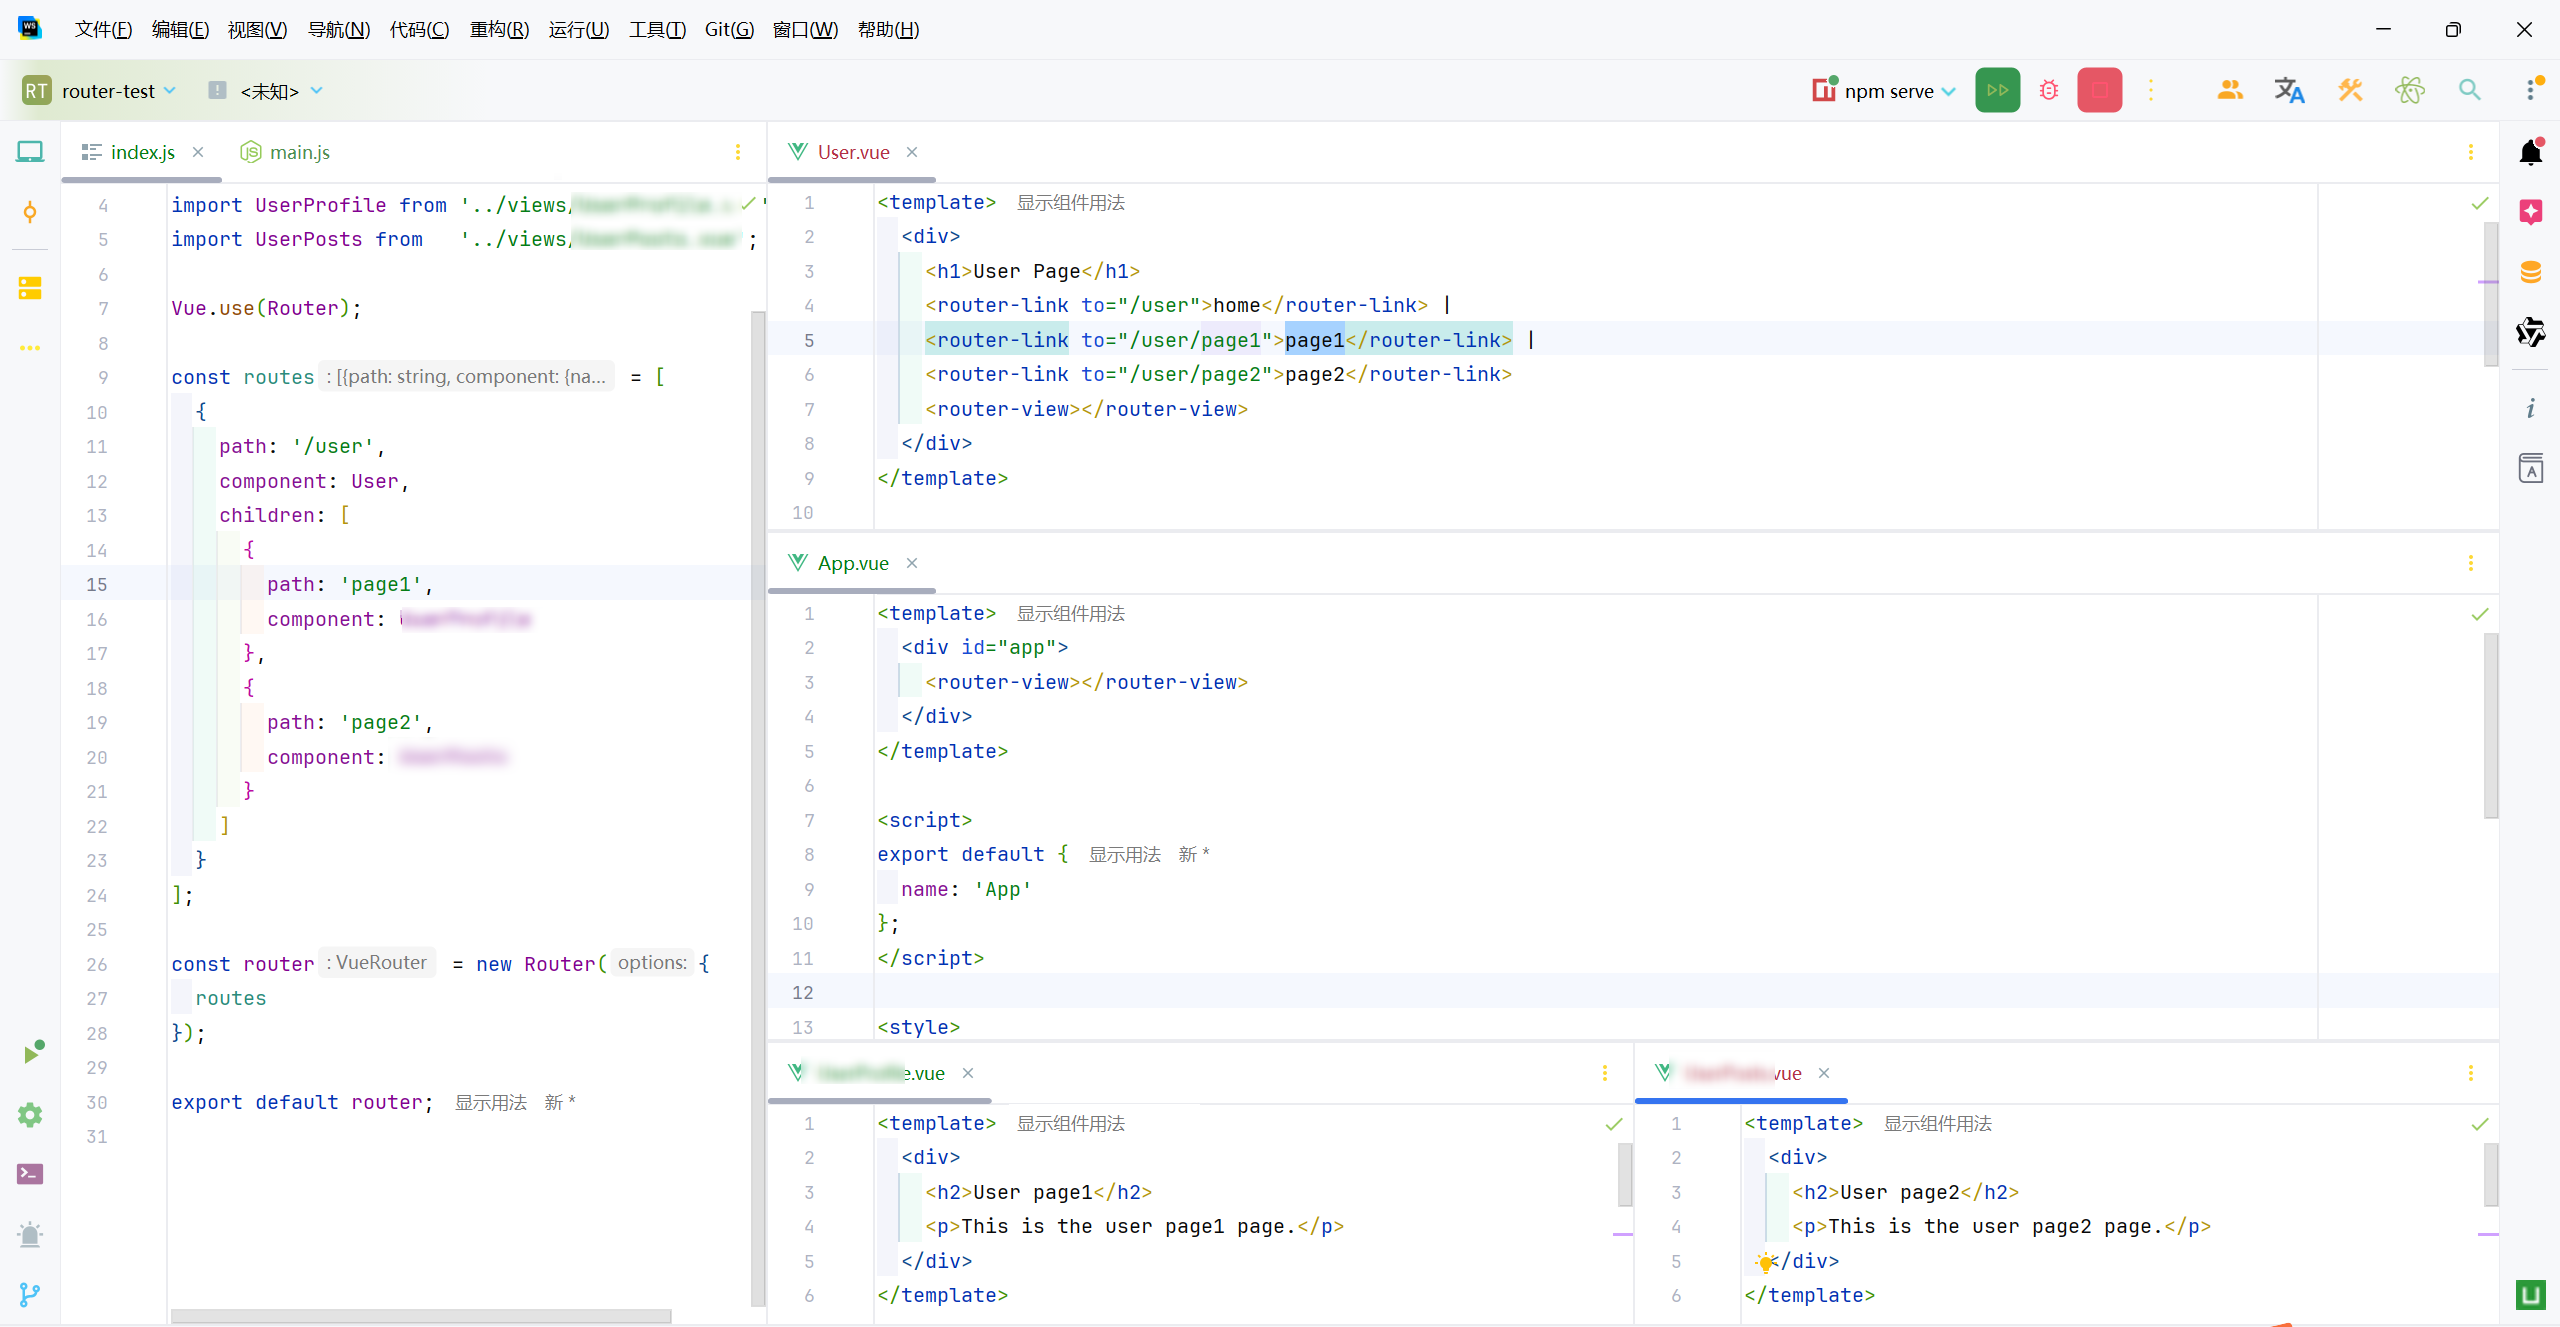Click the green square icon at bottom right

(2531, 1295)
